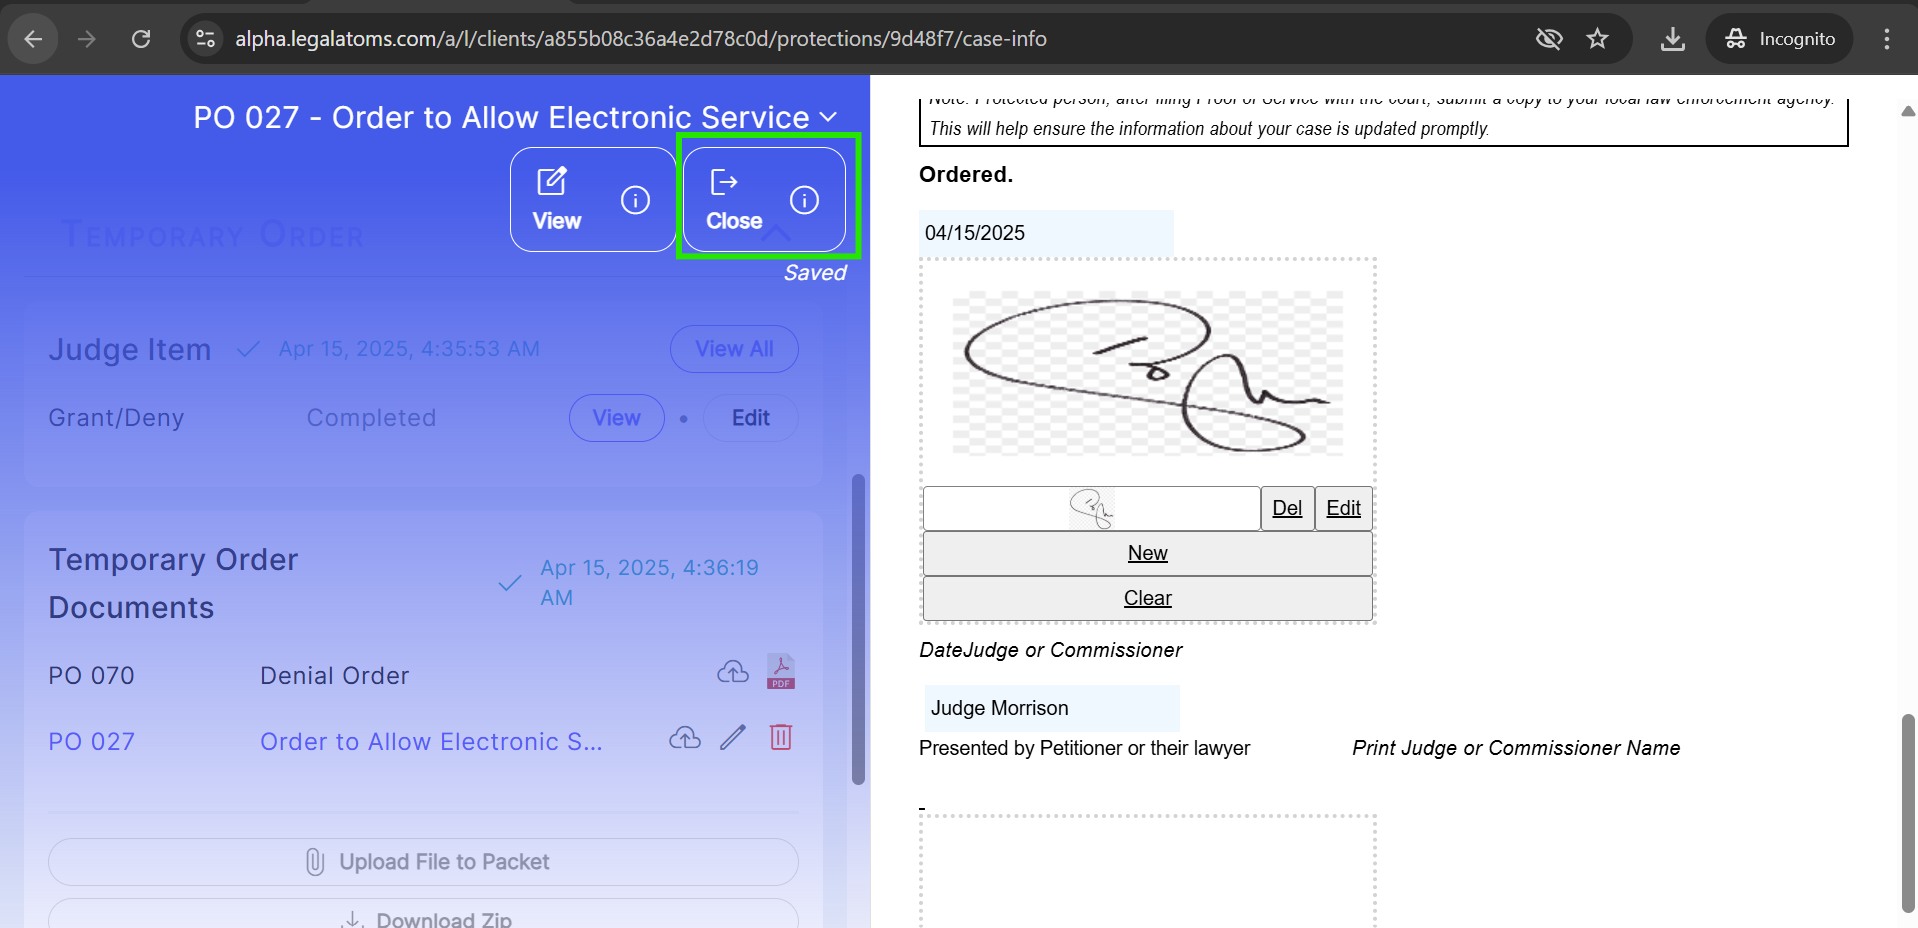The width and height of the screenshot is (1918, 928).
Task: Edit PO 027 with pencil icon
Action: 733,738
